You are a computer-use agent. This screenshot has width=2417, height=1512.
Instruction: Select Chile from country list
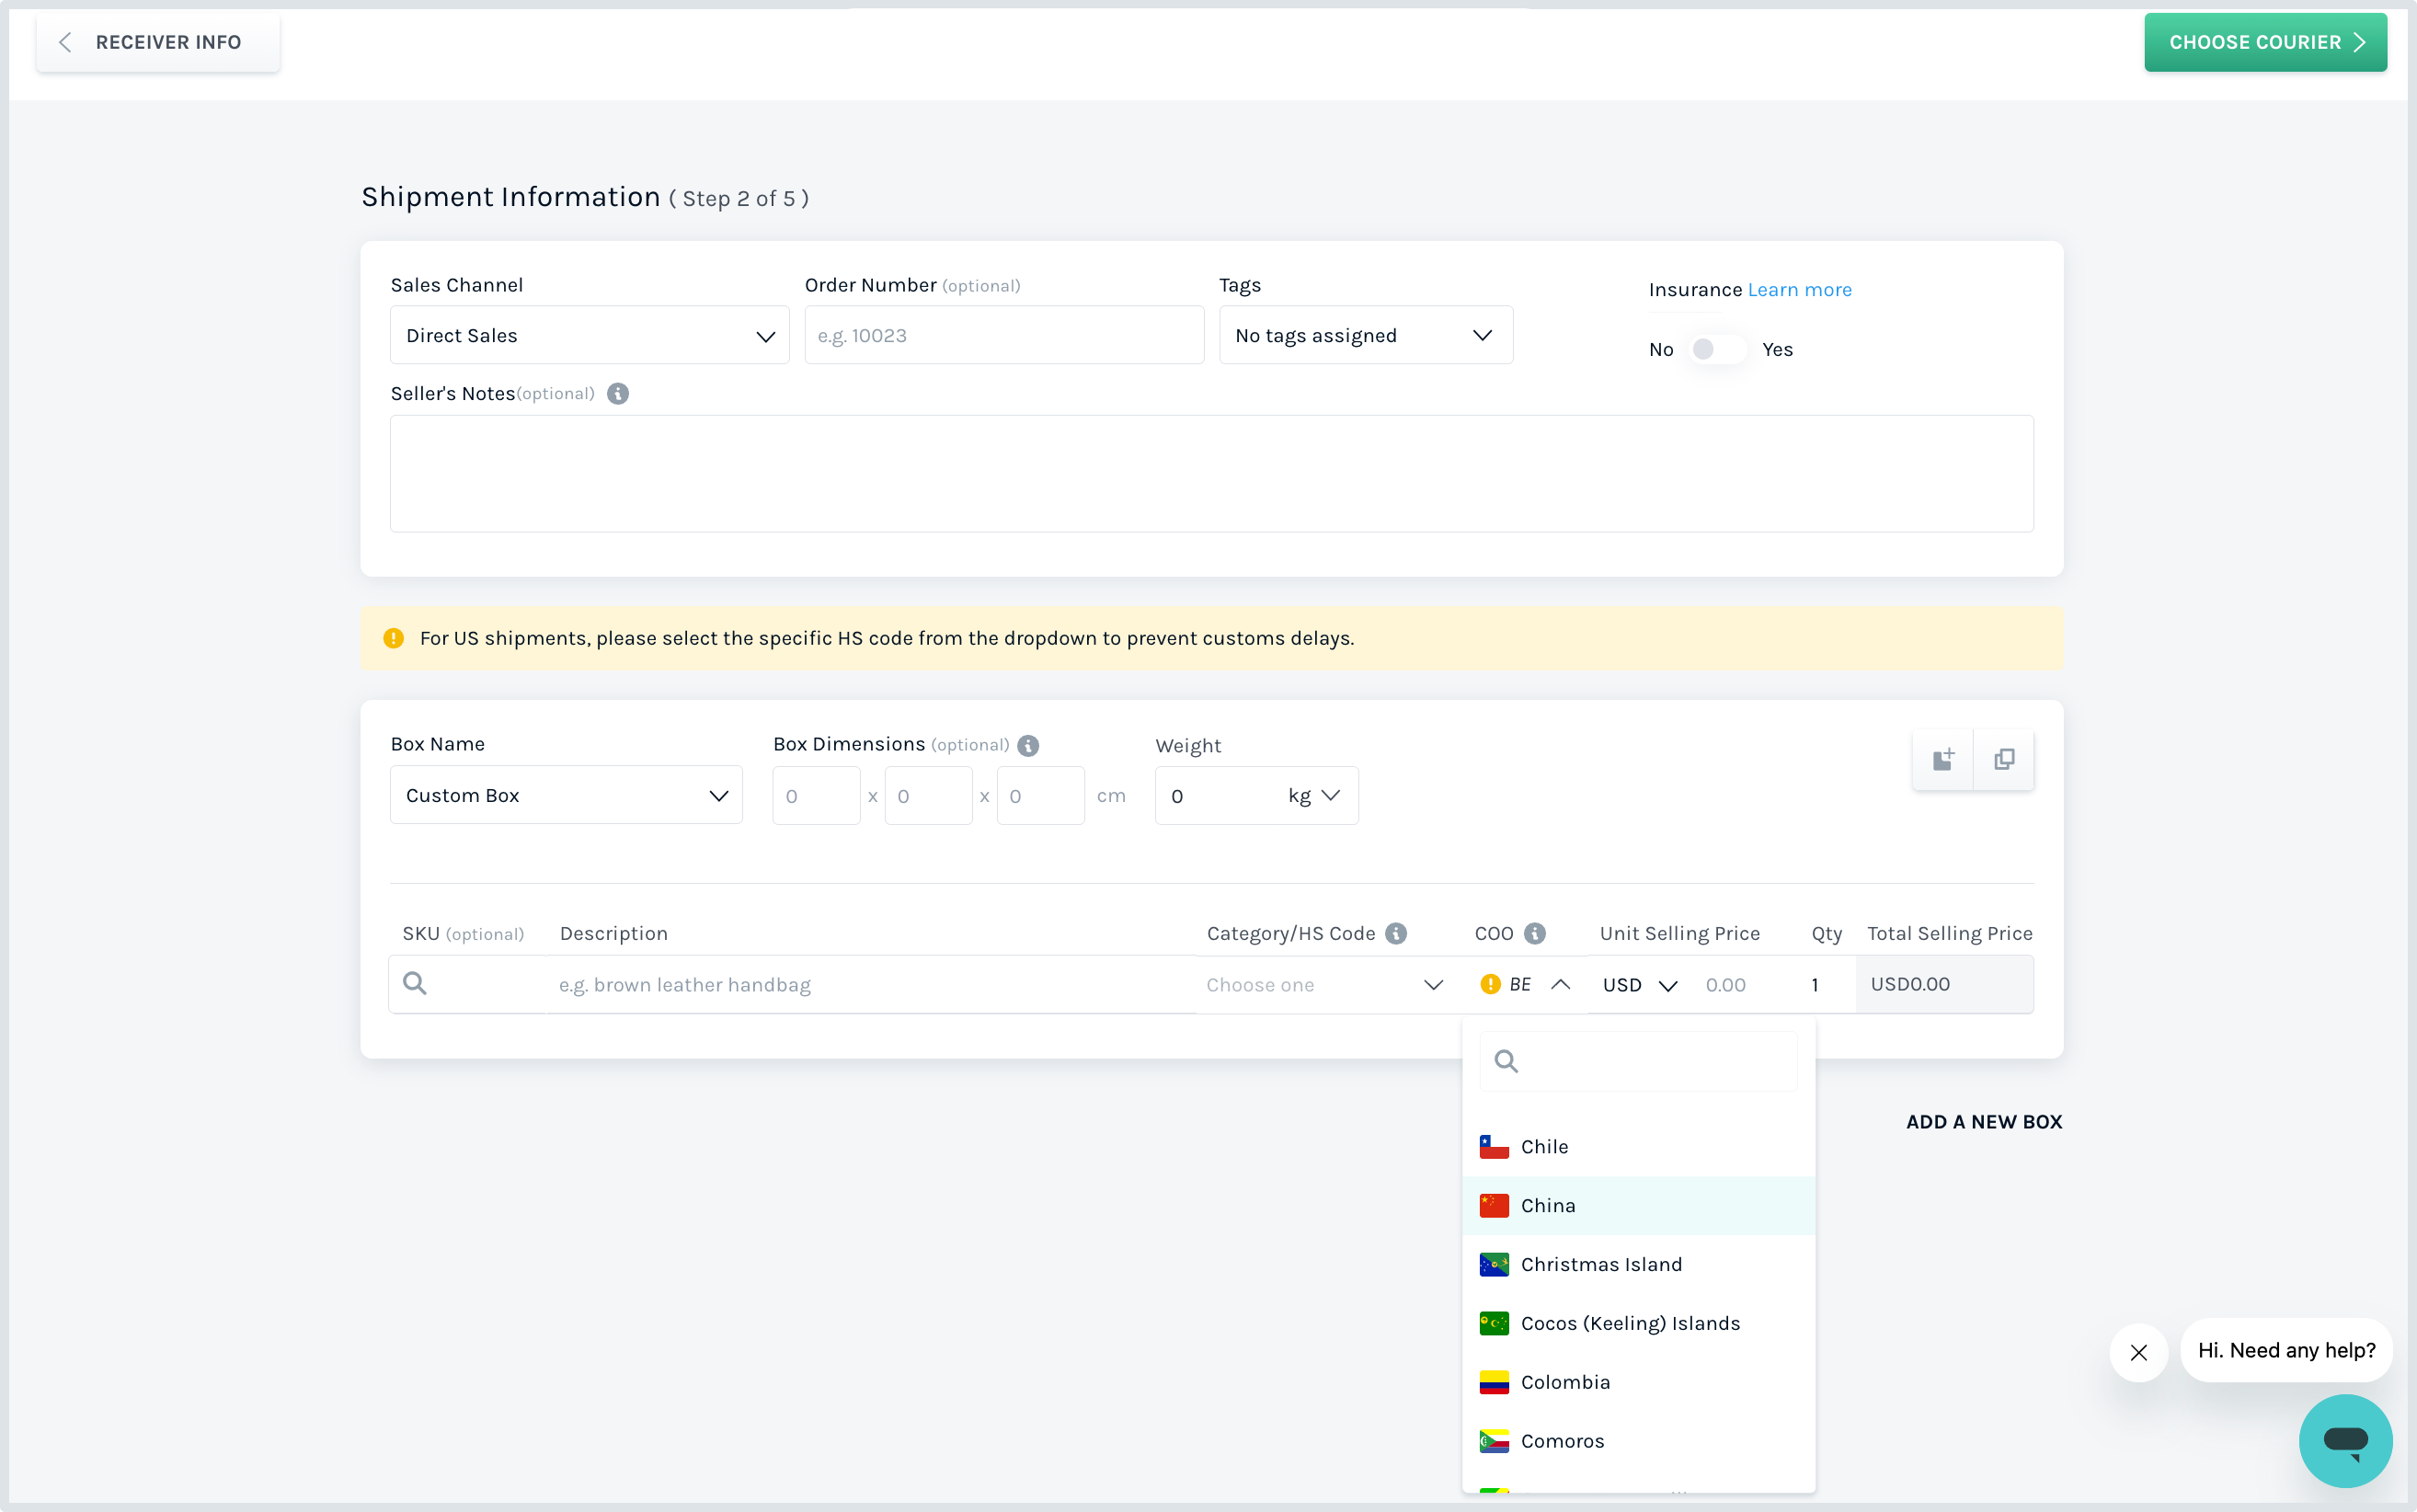point(1638,1147)
